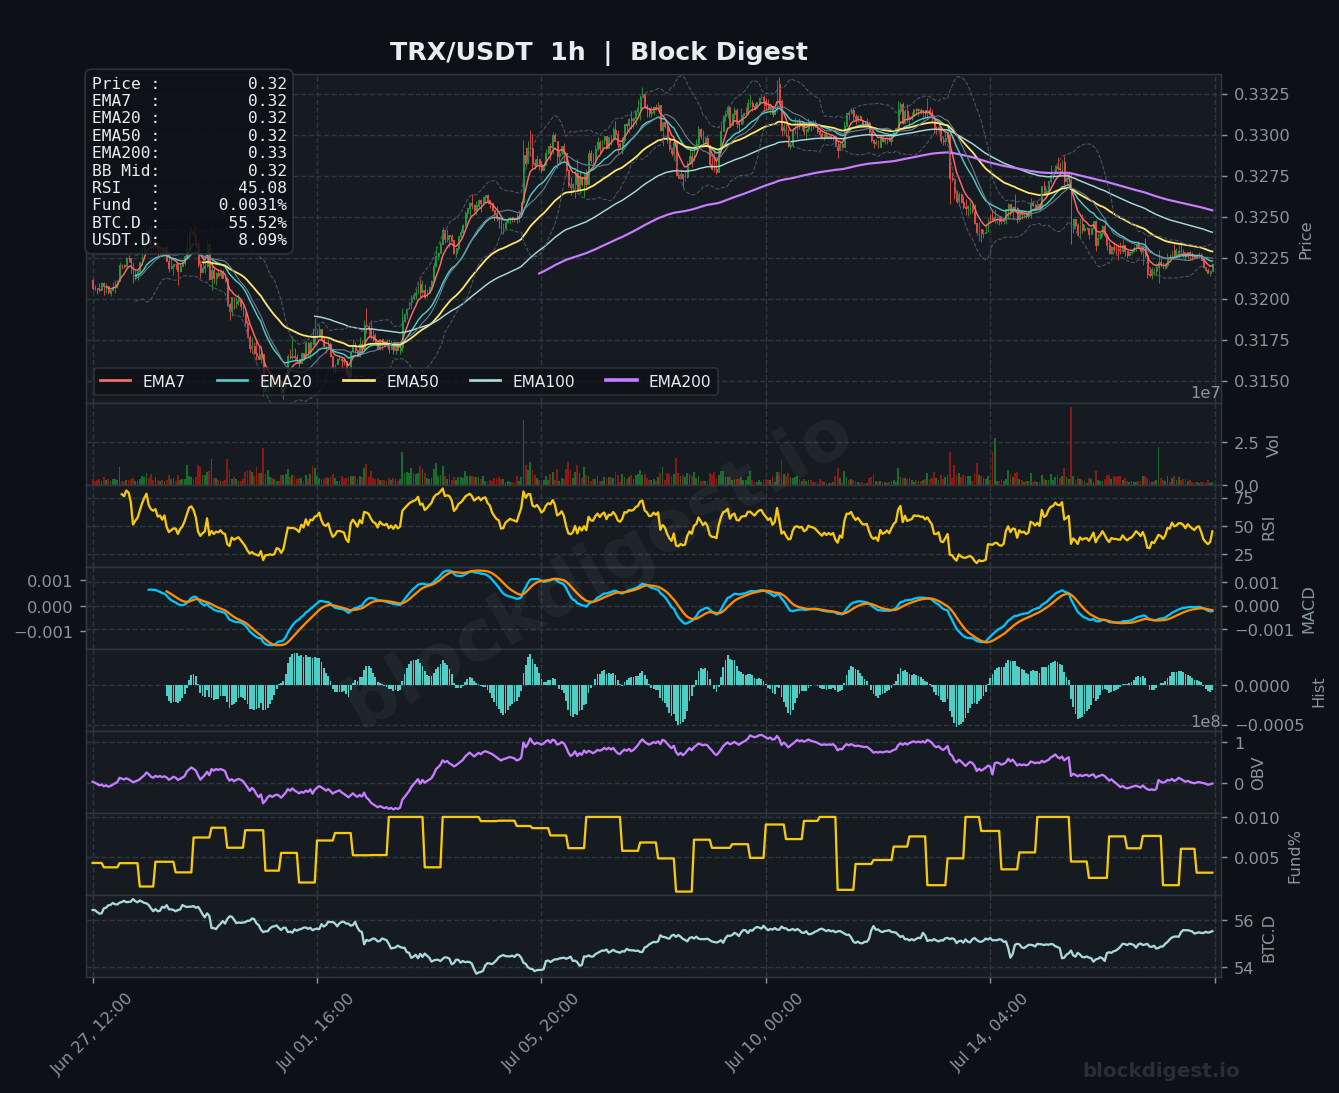Click the purple EMA200 legend line swatch
1339x1093 pixels.
621,381
